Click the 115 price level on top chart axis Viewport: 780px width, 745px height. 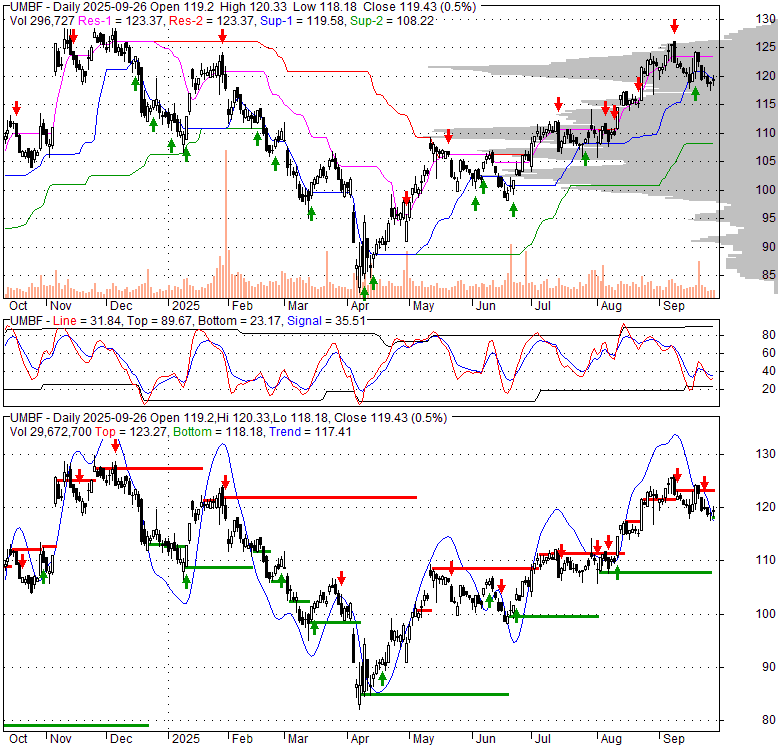click(766, 104)
